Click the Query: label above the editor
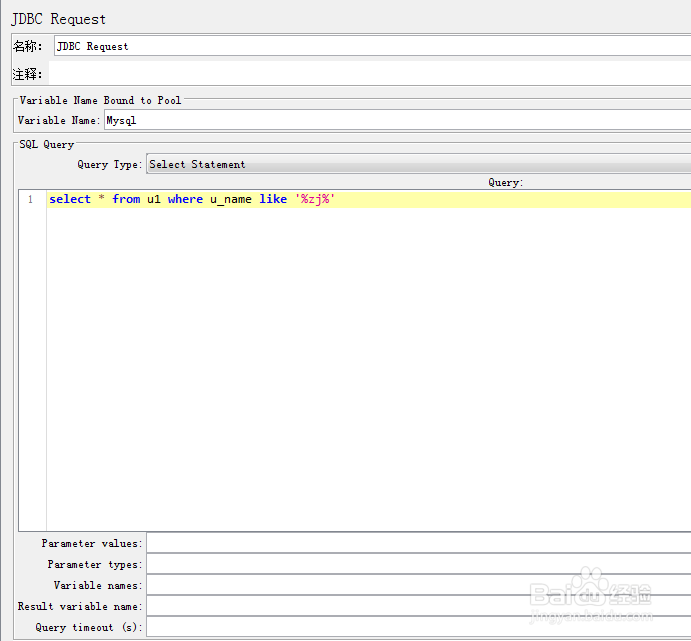Screen dimensions: 691x641 click(505, 182)
